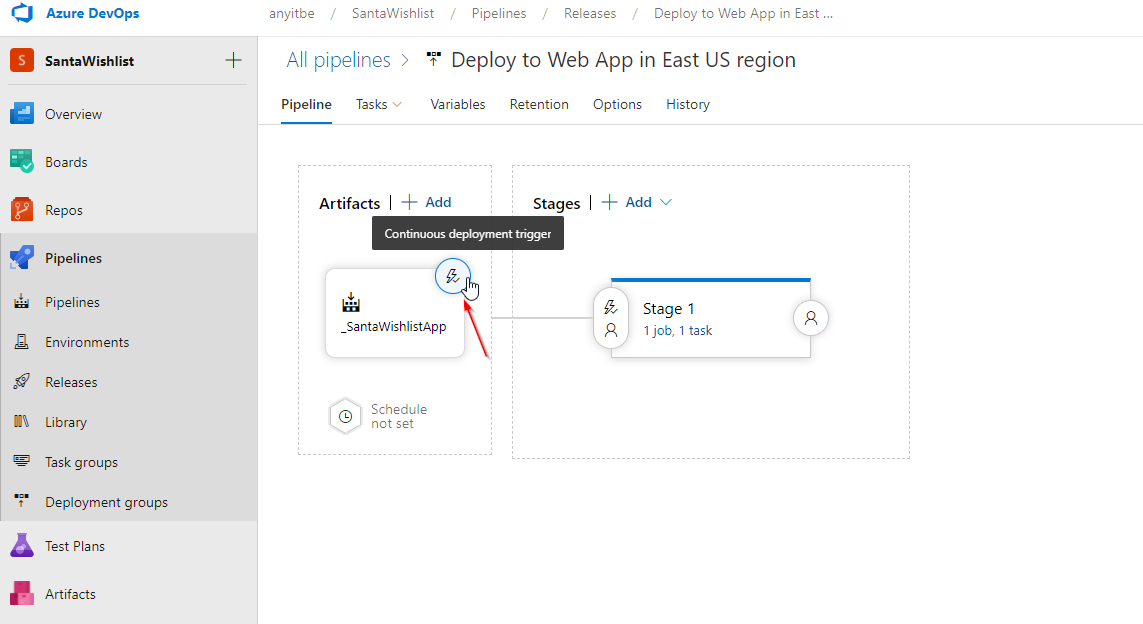This screenshot has height=624, width=1143.
Task: Click the release pipeline icon beside the title
Action: (434, 59)
